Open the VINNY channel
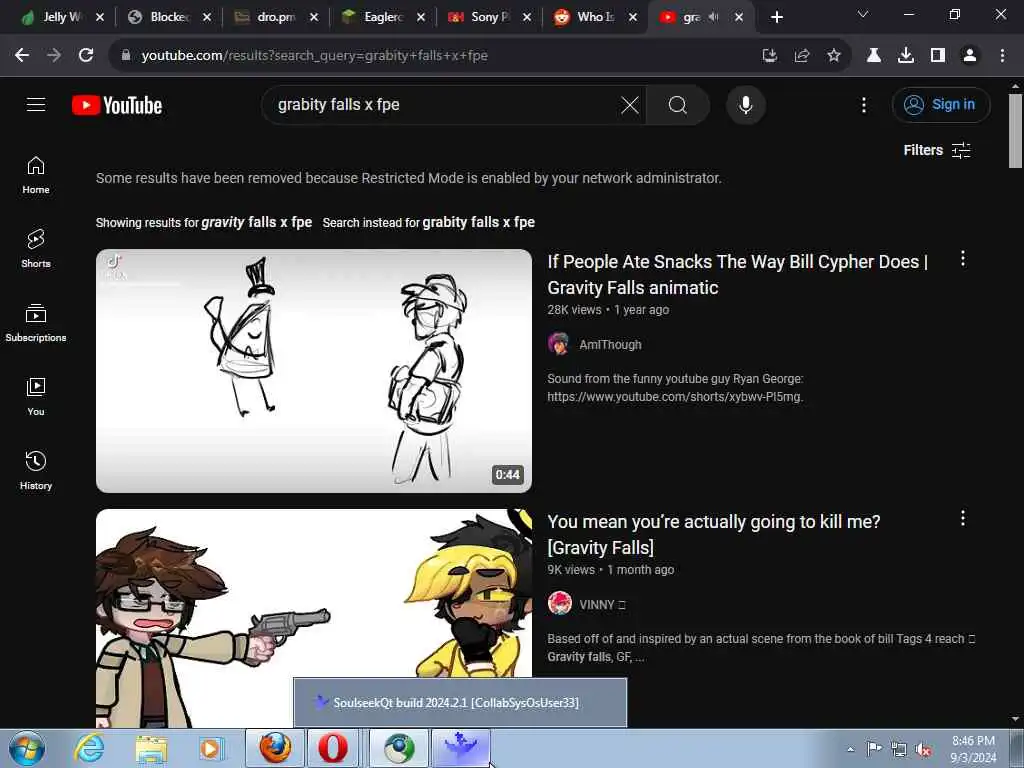 [x=596, y=605]
